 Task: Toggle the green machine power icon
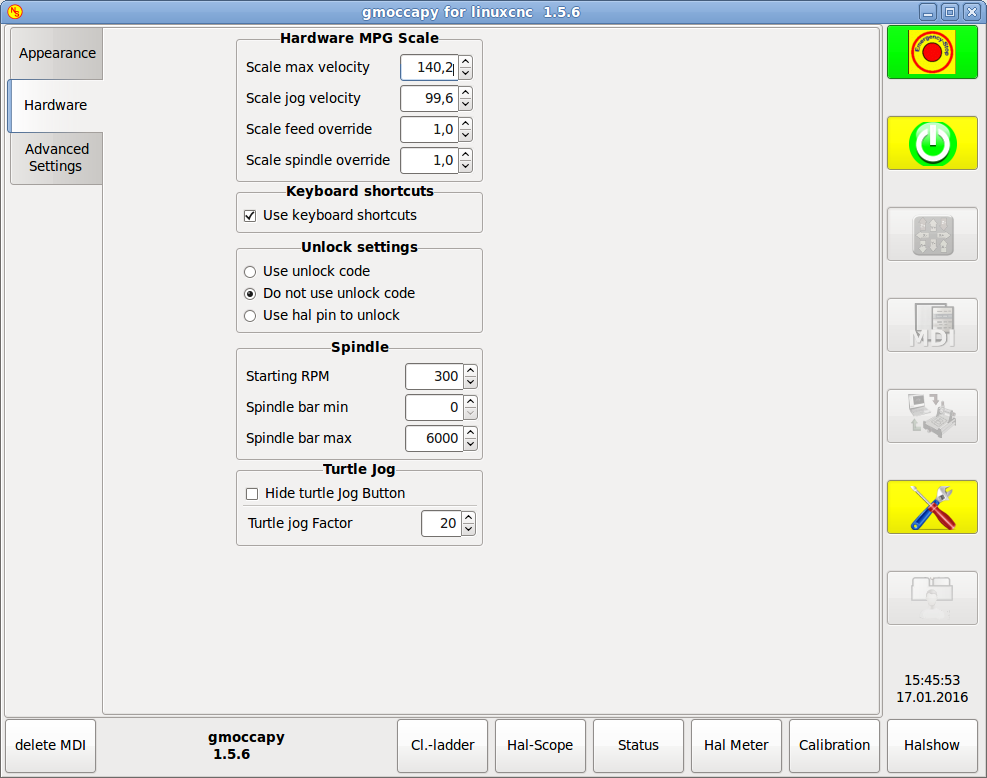coord(932,143)
